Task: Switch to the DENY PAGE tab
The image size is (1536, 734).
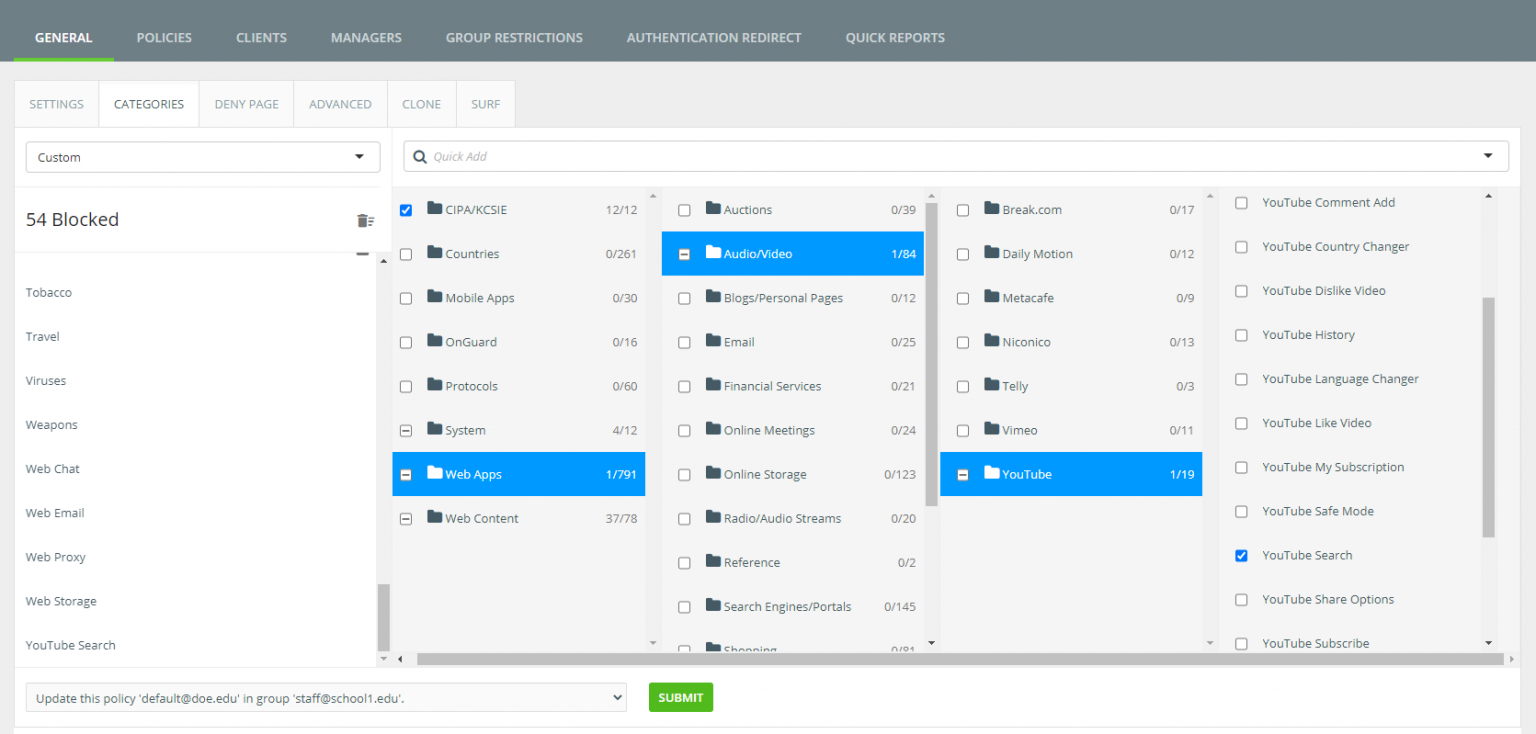Action: [245, 103]
